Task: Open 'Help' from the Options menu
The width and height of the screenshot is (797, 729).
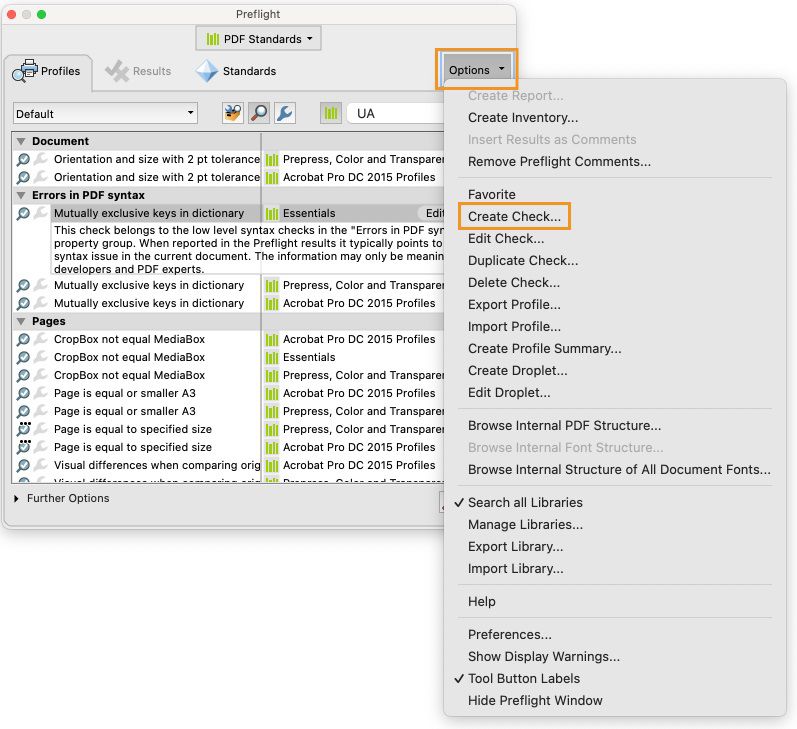Action: coord(481,601)
